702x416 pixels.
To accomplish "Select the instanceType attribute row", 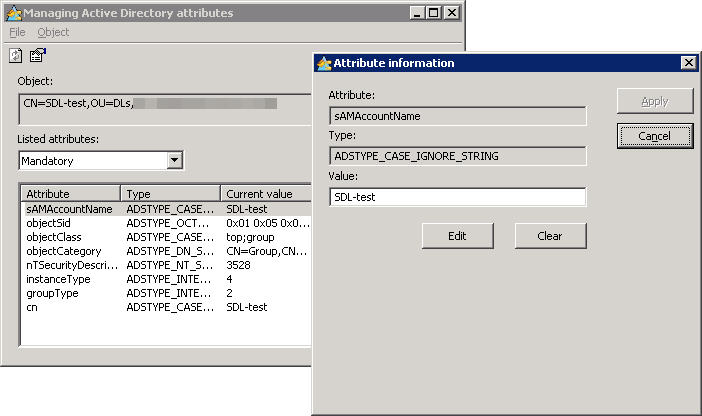I will coord(166,279).
